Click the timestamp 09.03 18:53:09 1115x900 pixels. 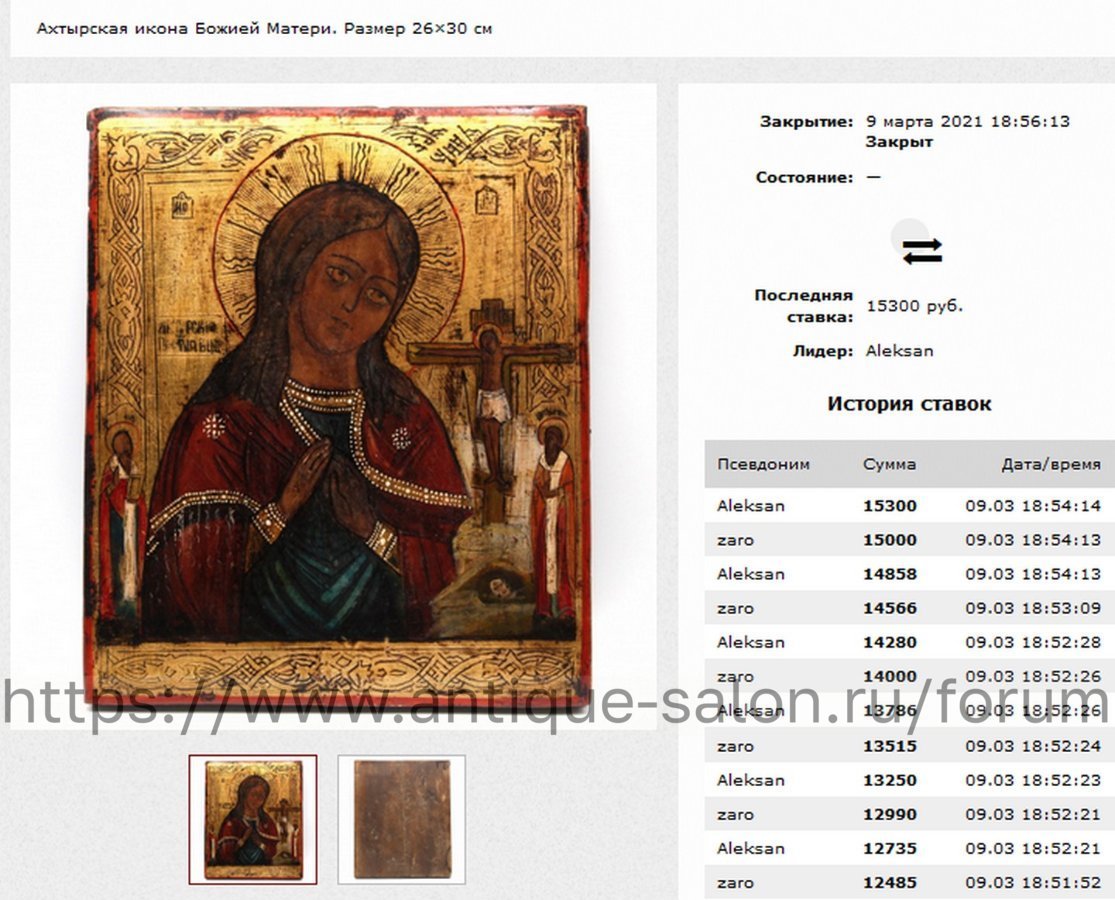tap(1033, 609)
